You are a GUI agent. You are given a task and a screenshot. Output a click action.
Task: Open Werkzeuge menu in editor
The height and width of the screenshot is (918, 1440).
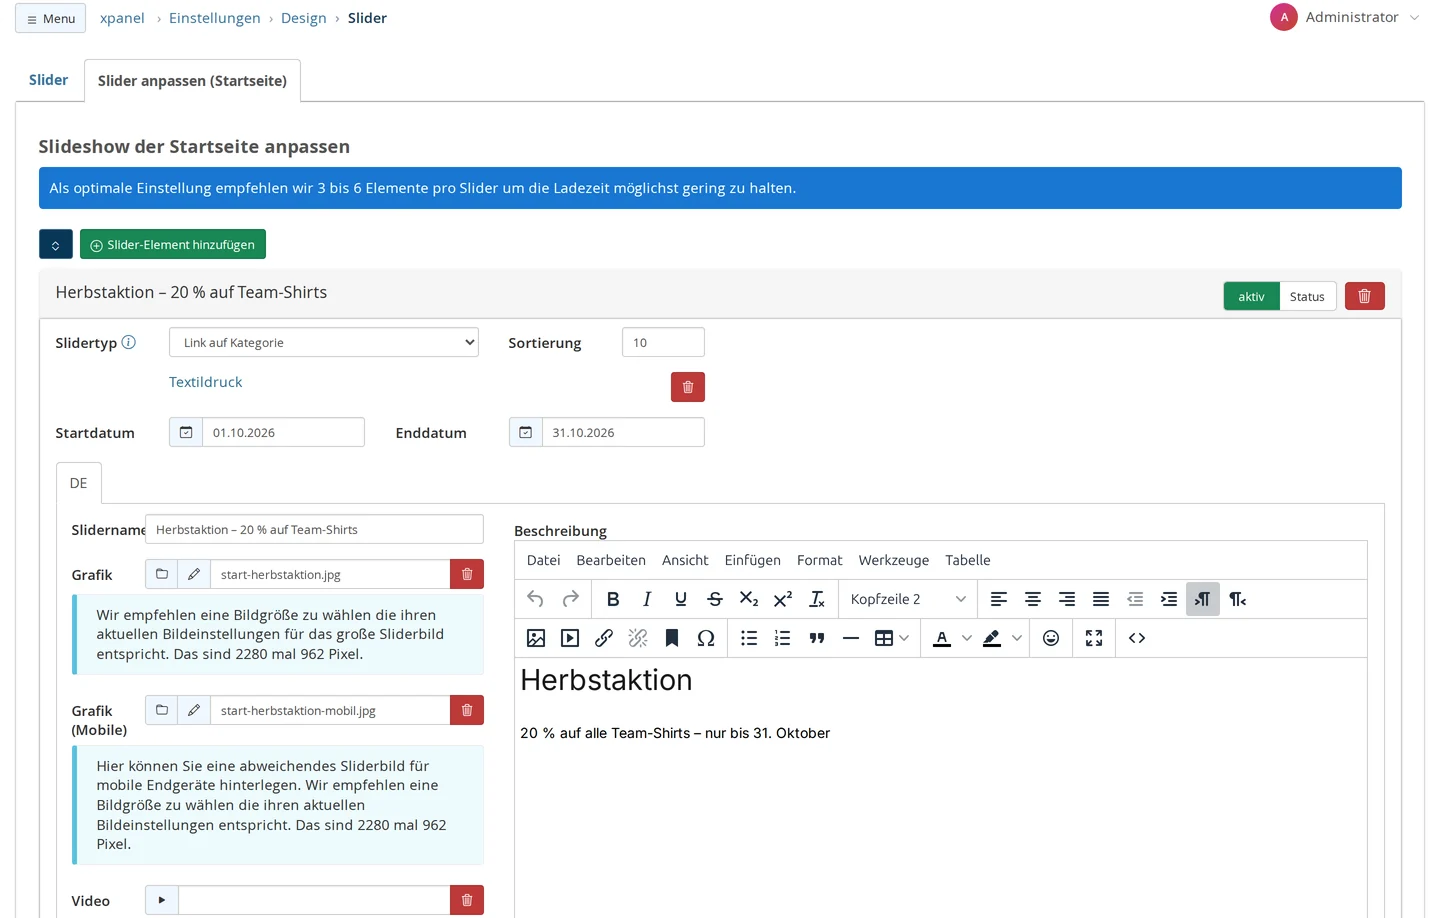click(x=894, y=560)
